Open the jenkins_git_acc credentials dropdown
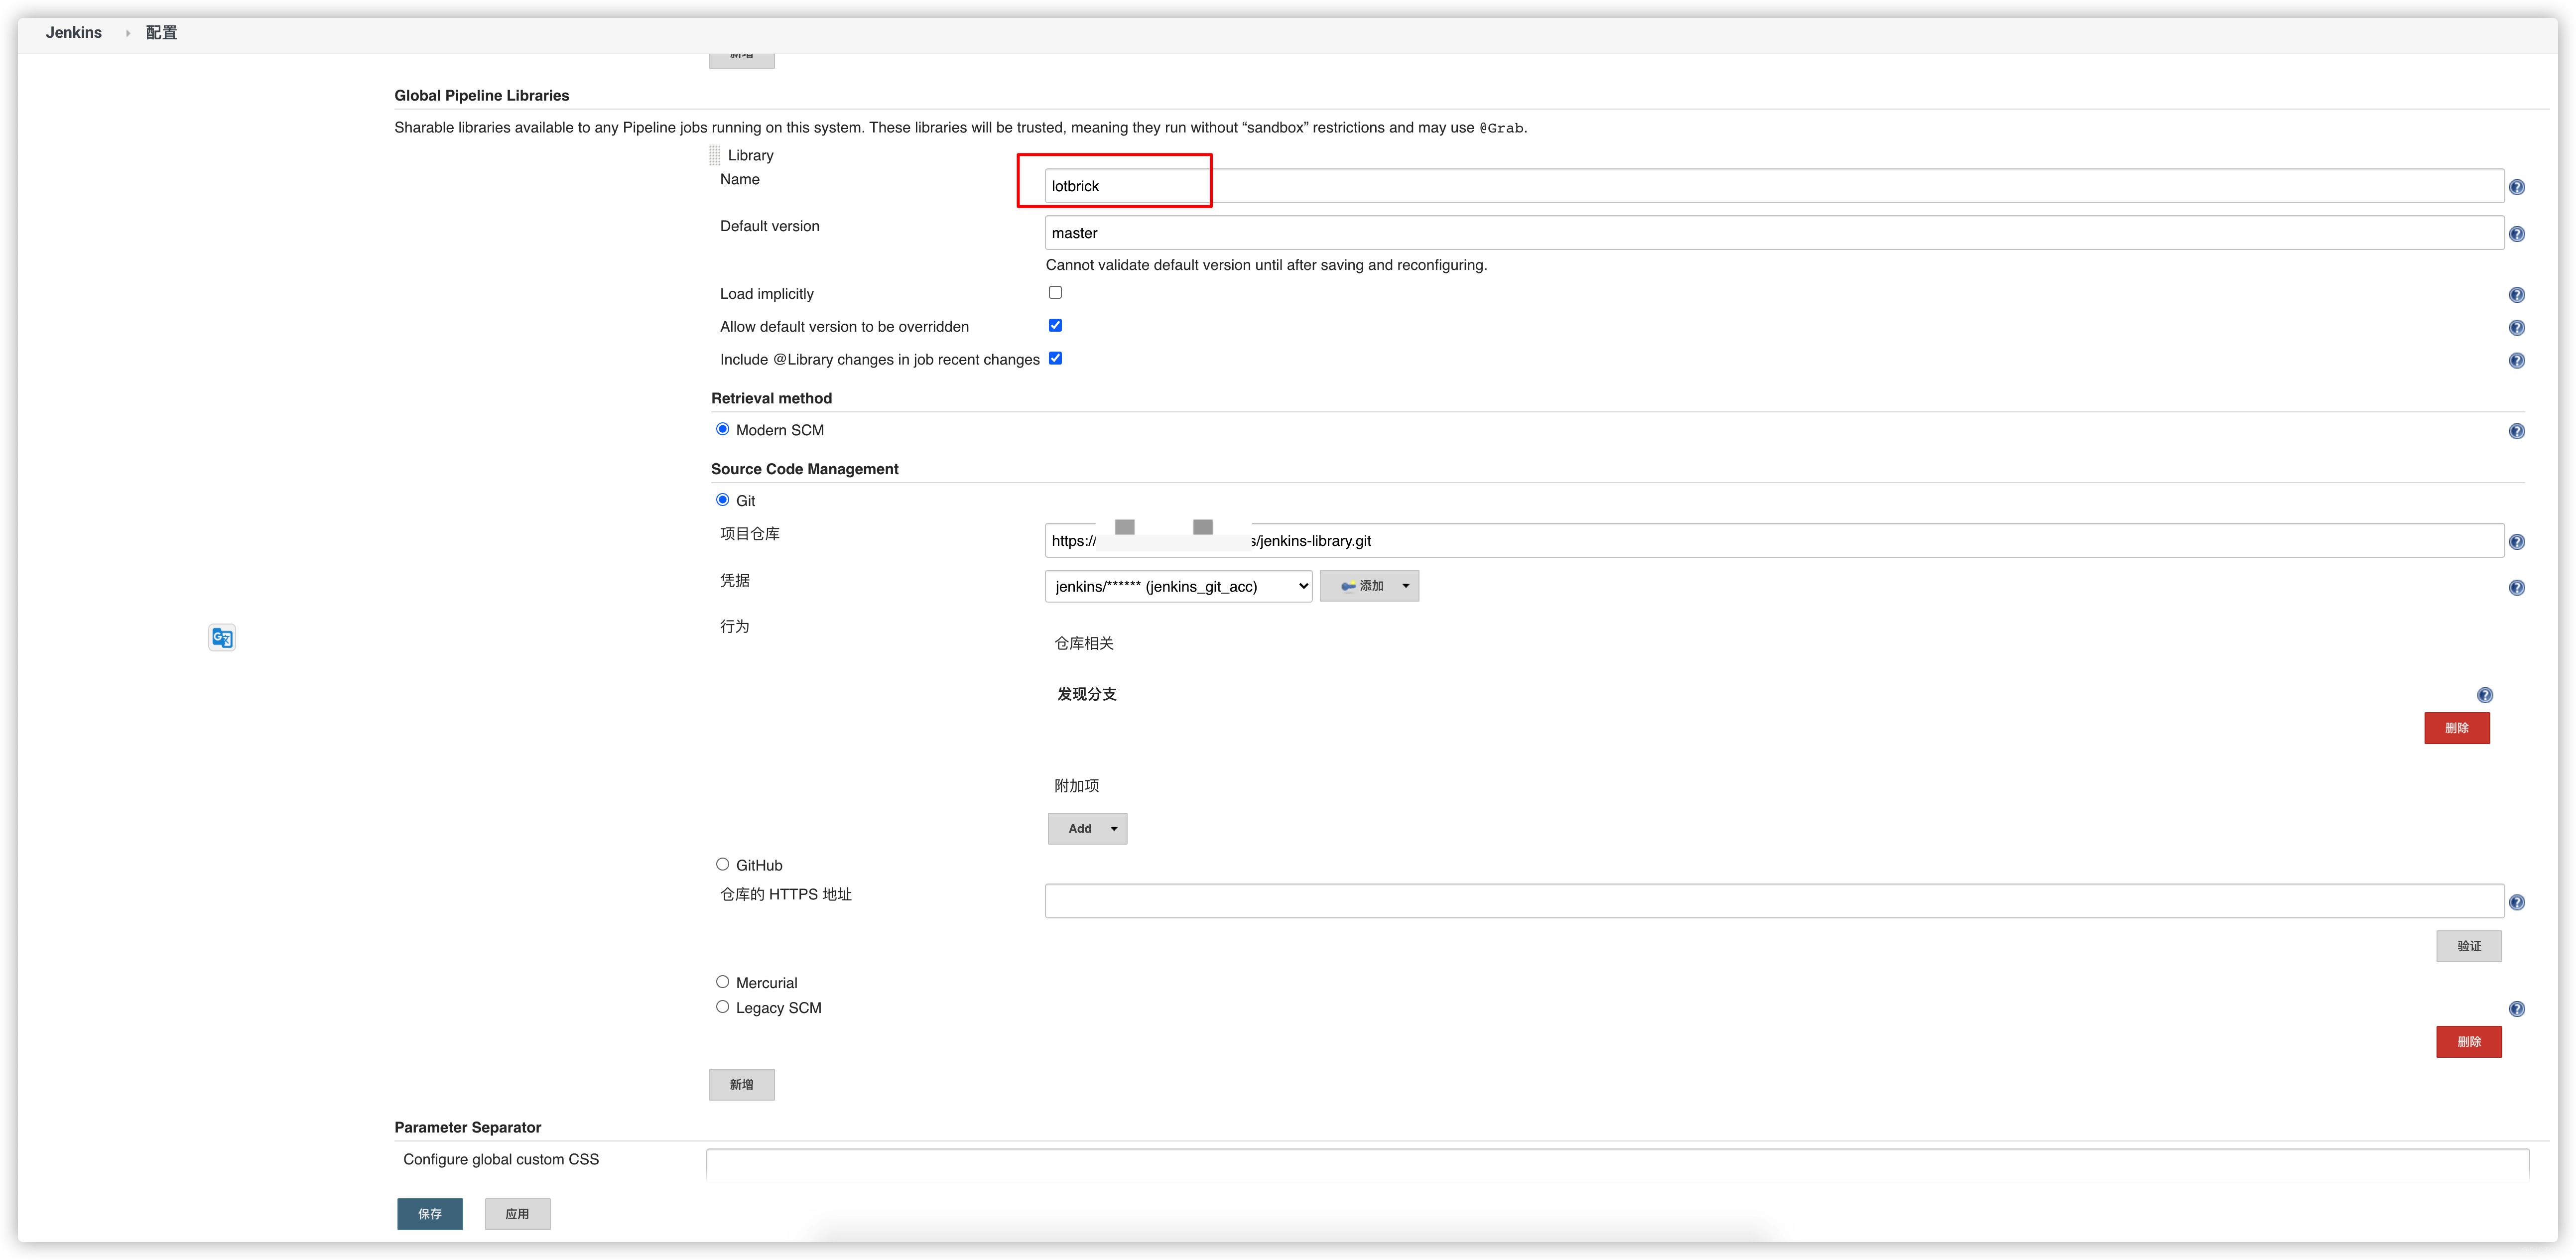2576x1260 pixels. [x=1178, y=587]
